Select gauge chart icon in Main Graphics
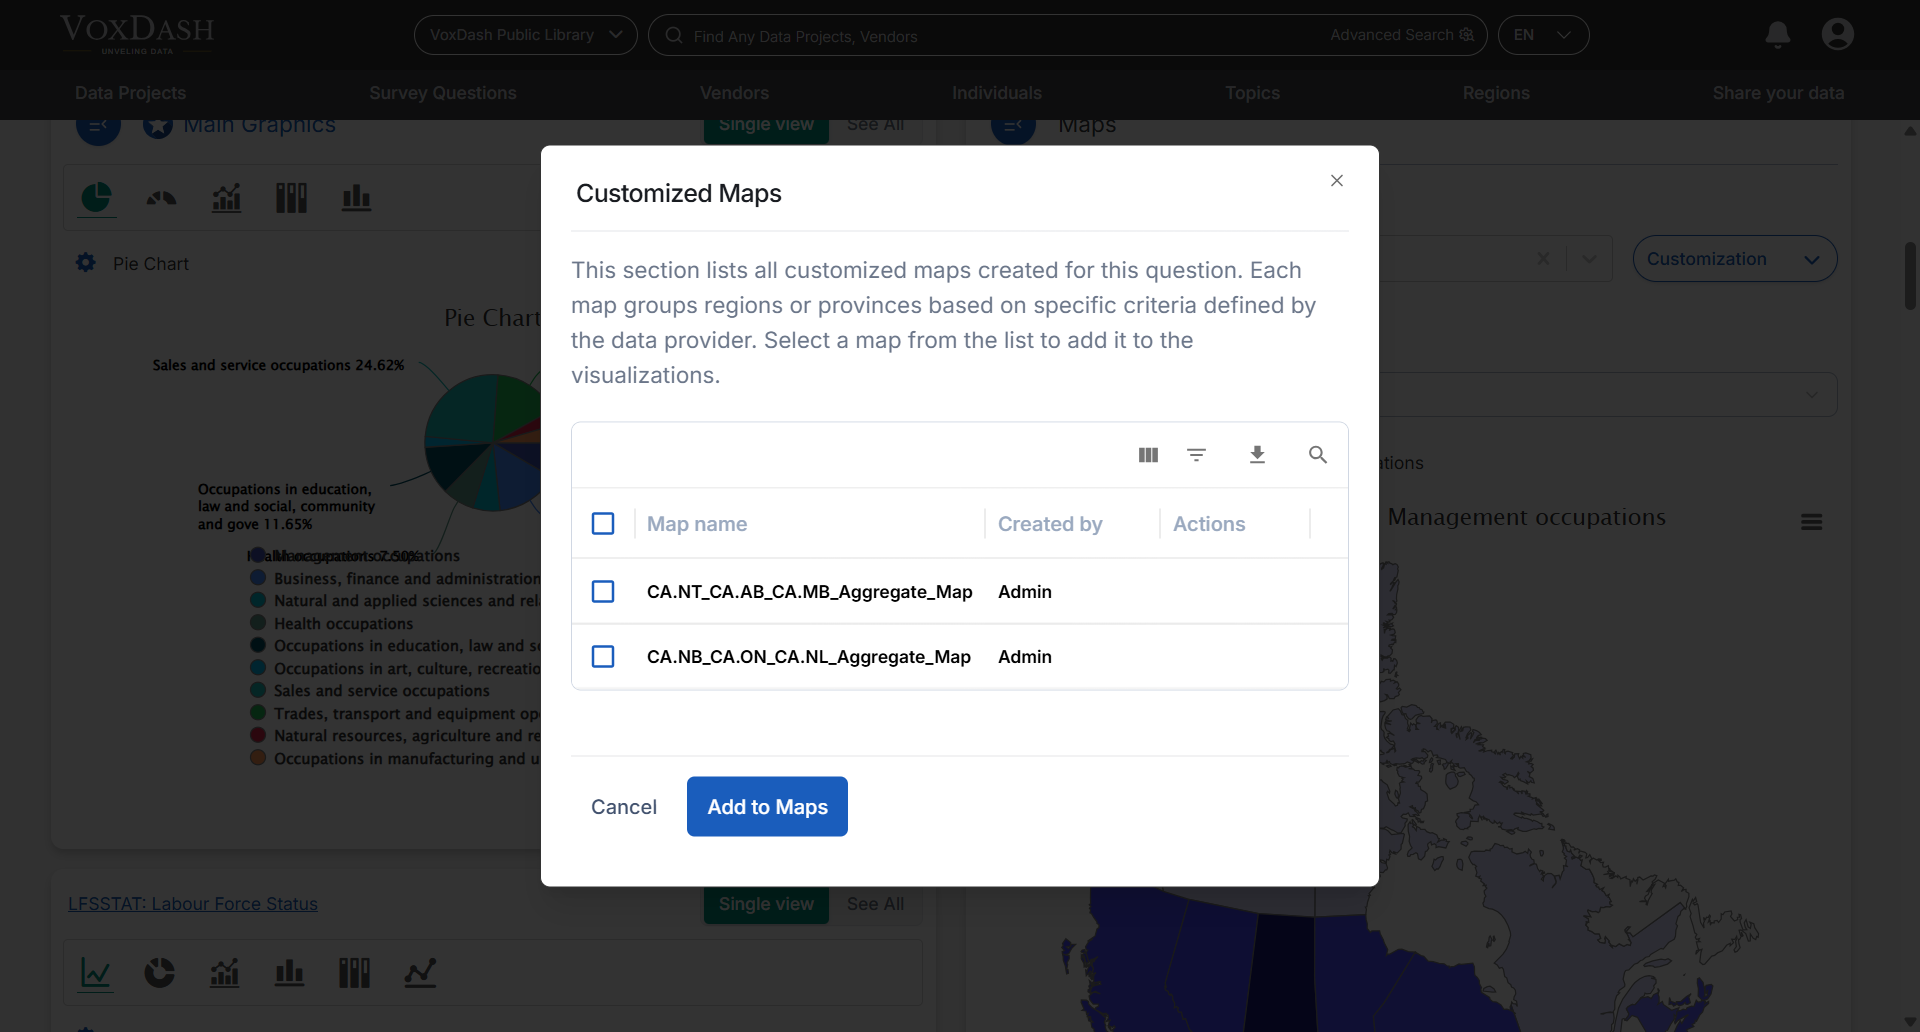1920x1032 pixels. pyautogui.click(x=161, y=198)
